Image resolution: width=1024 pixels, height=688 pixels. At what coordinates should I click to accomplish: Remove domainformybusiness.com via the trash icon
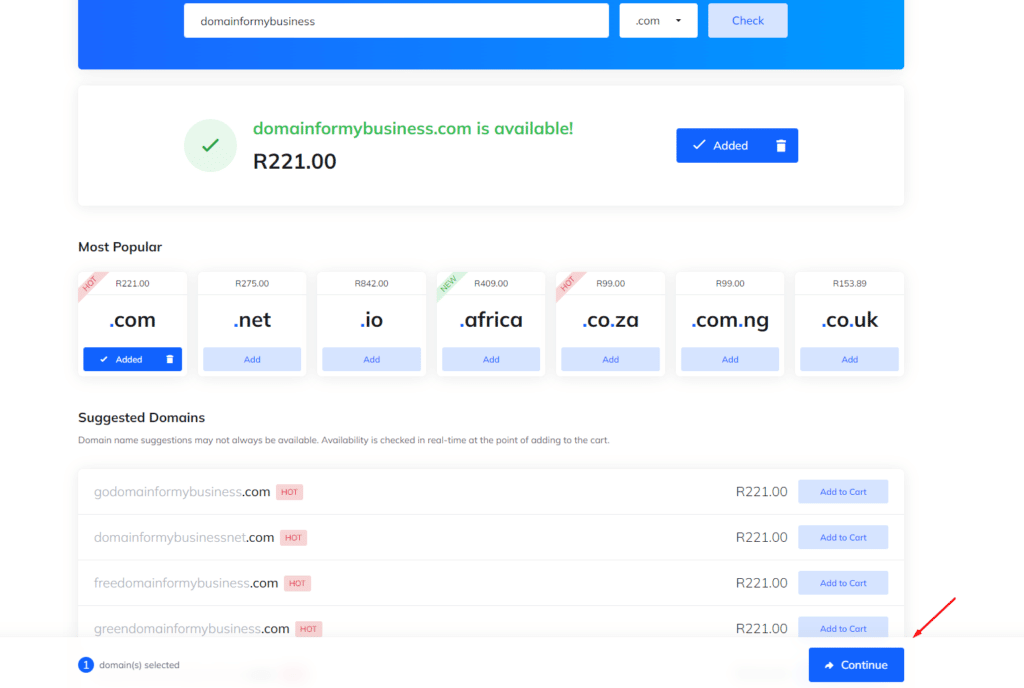coord(781,145)
